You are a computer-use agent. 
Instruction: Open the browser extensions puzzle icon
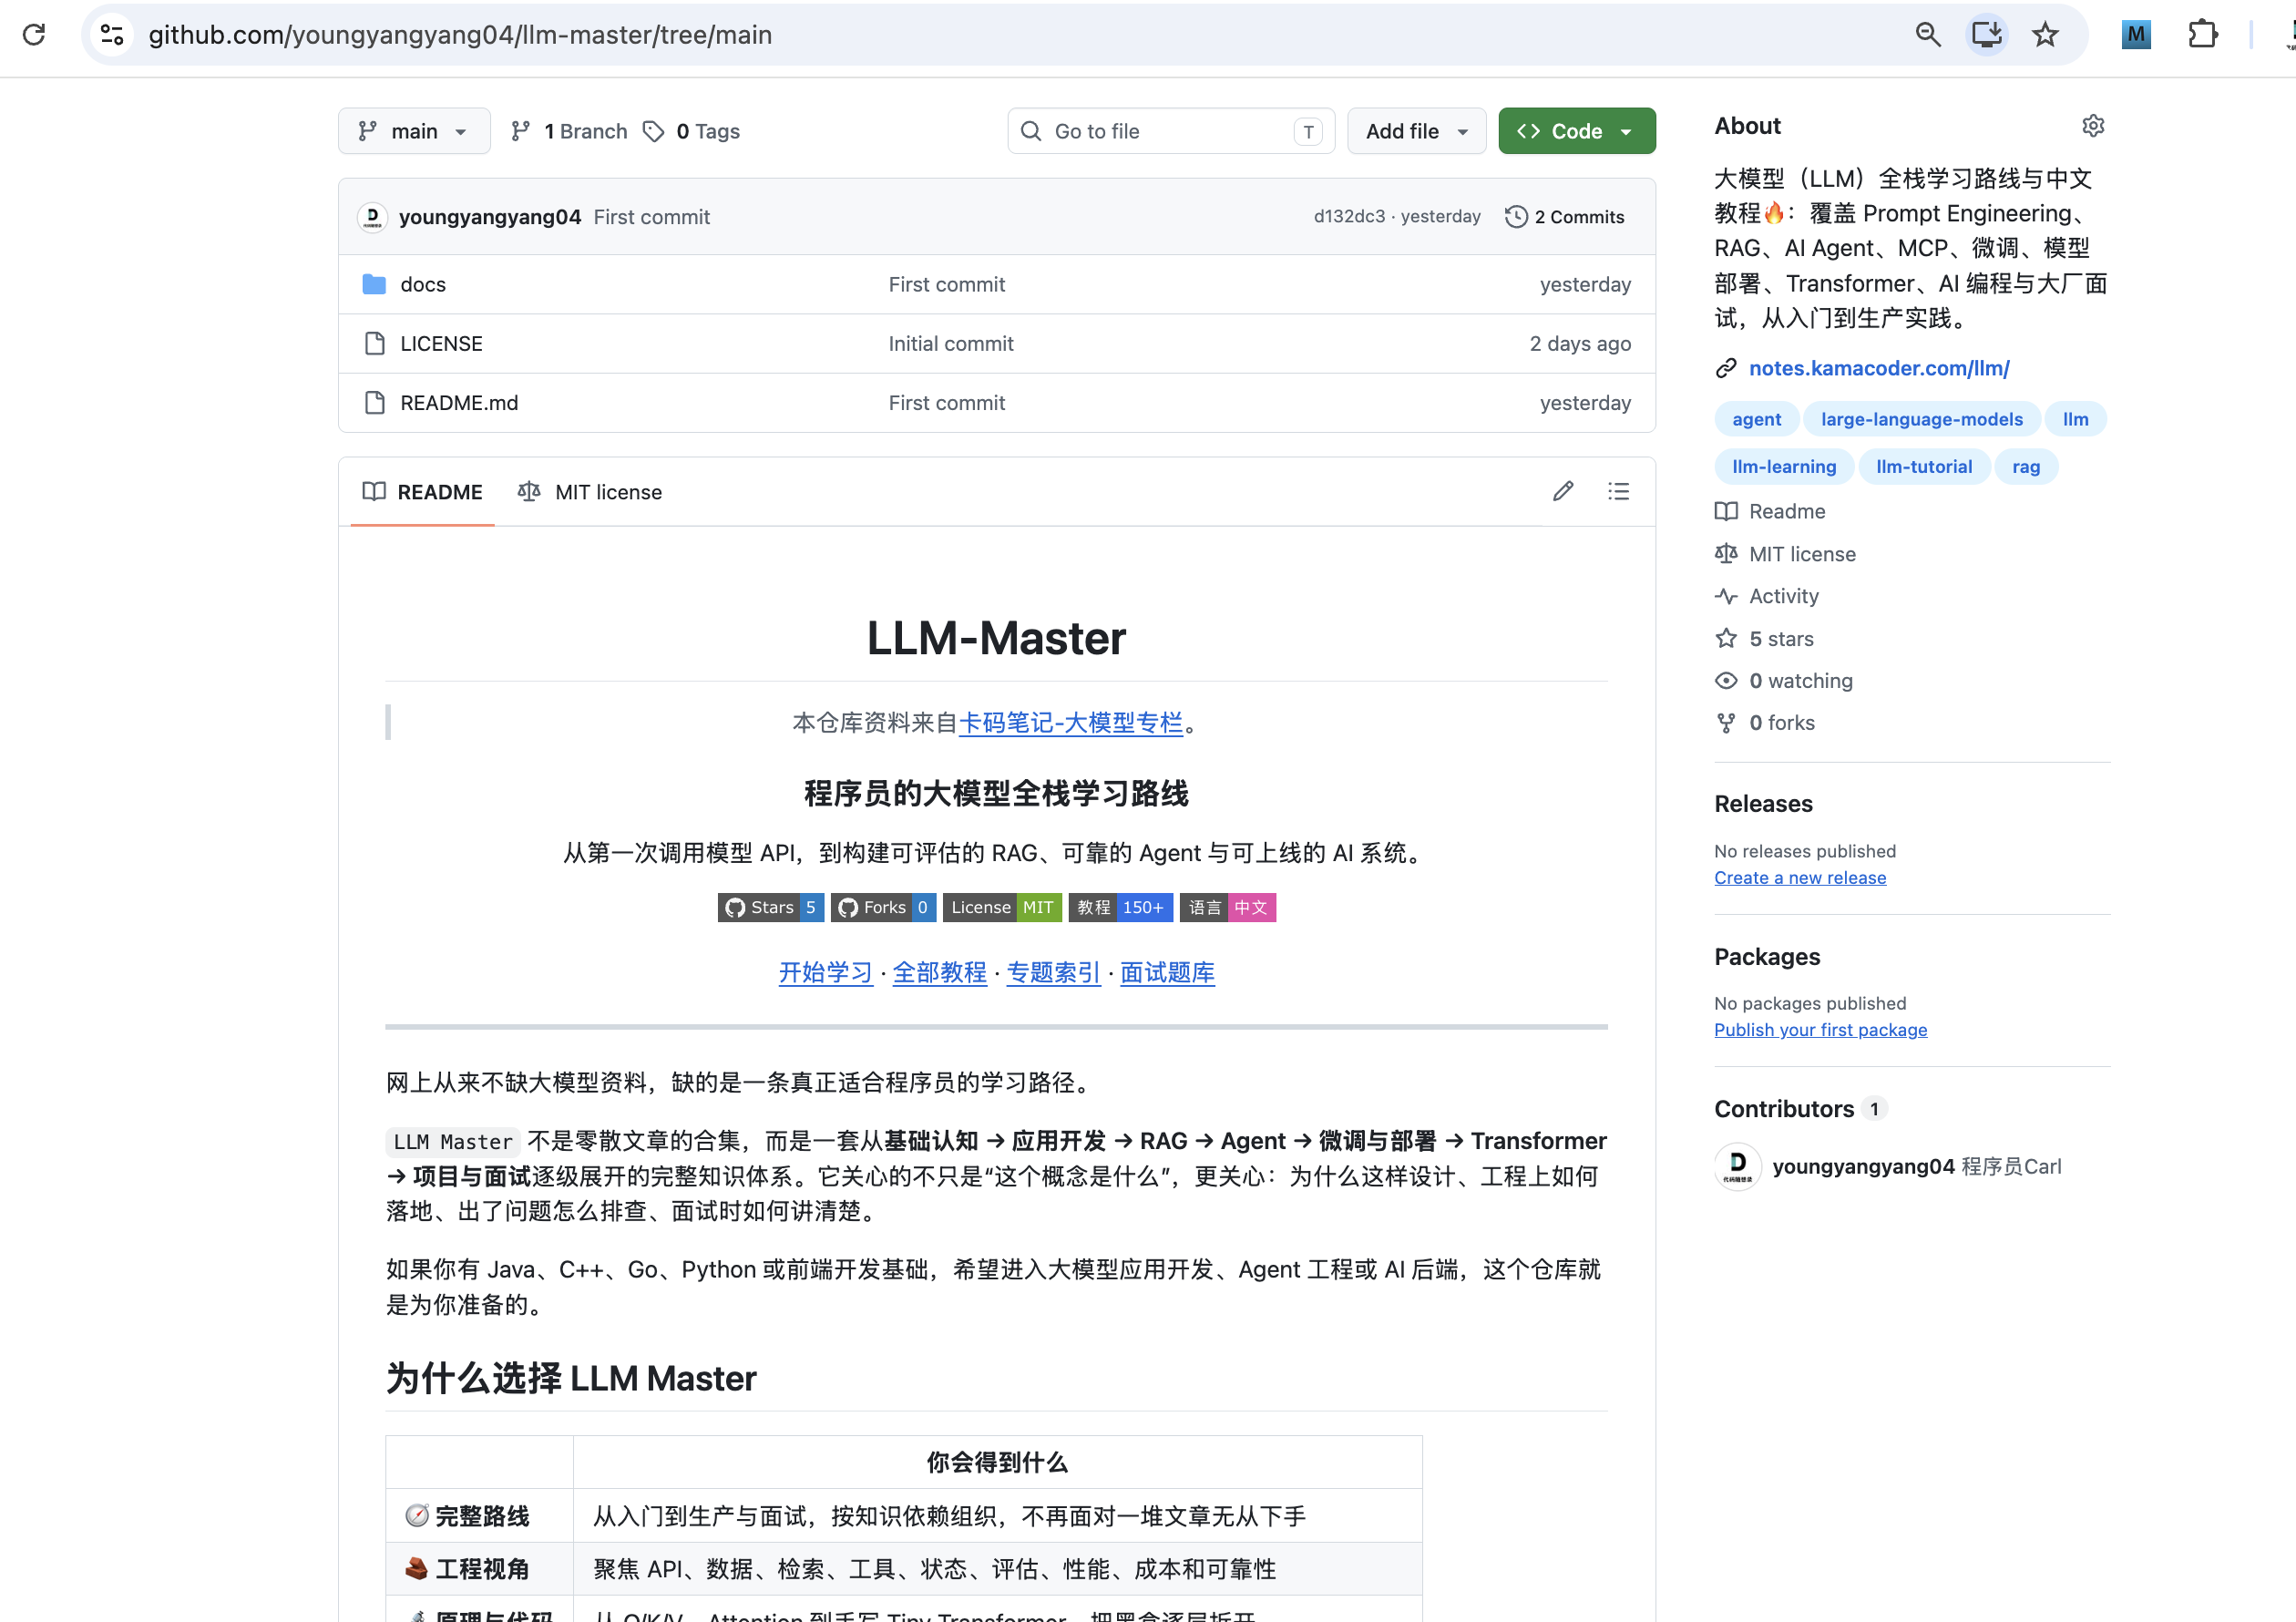coord(2202,35)
